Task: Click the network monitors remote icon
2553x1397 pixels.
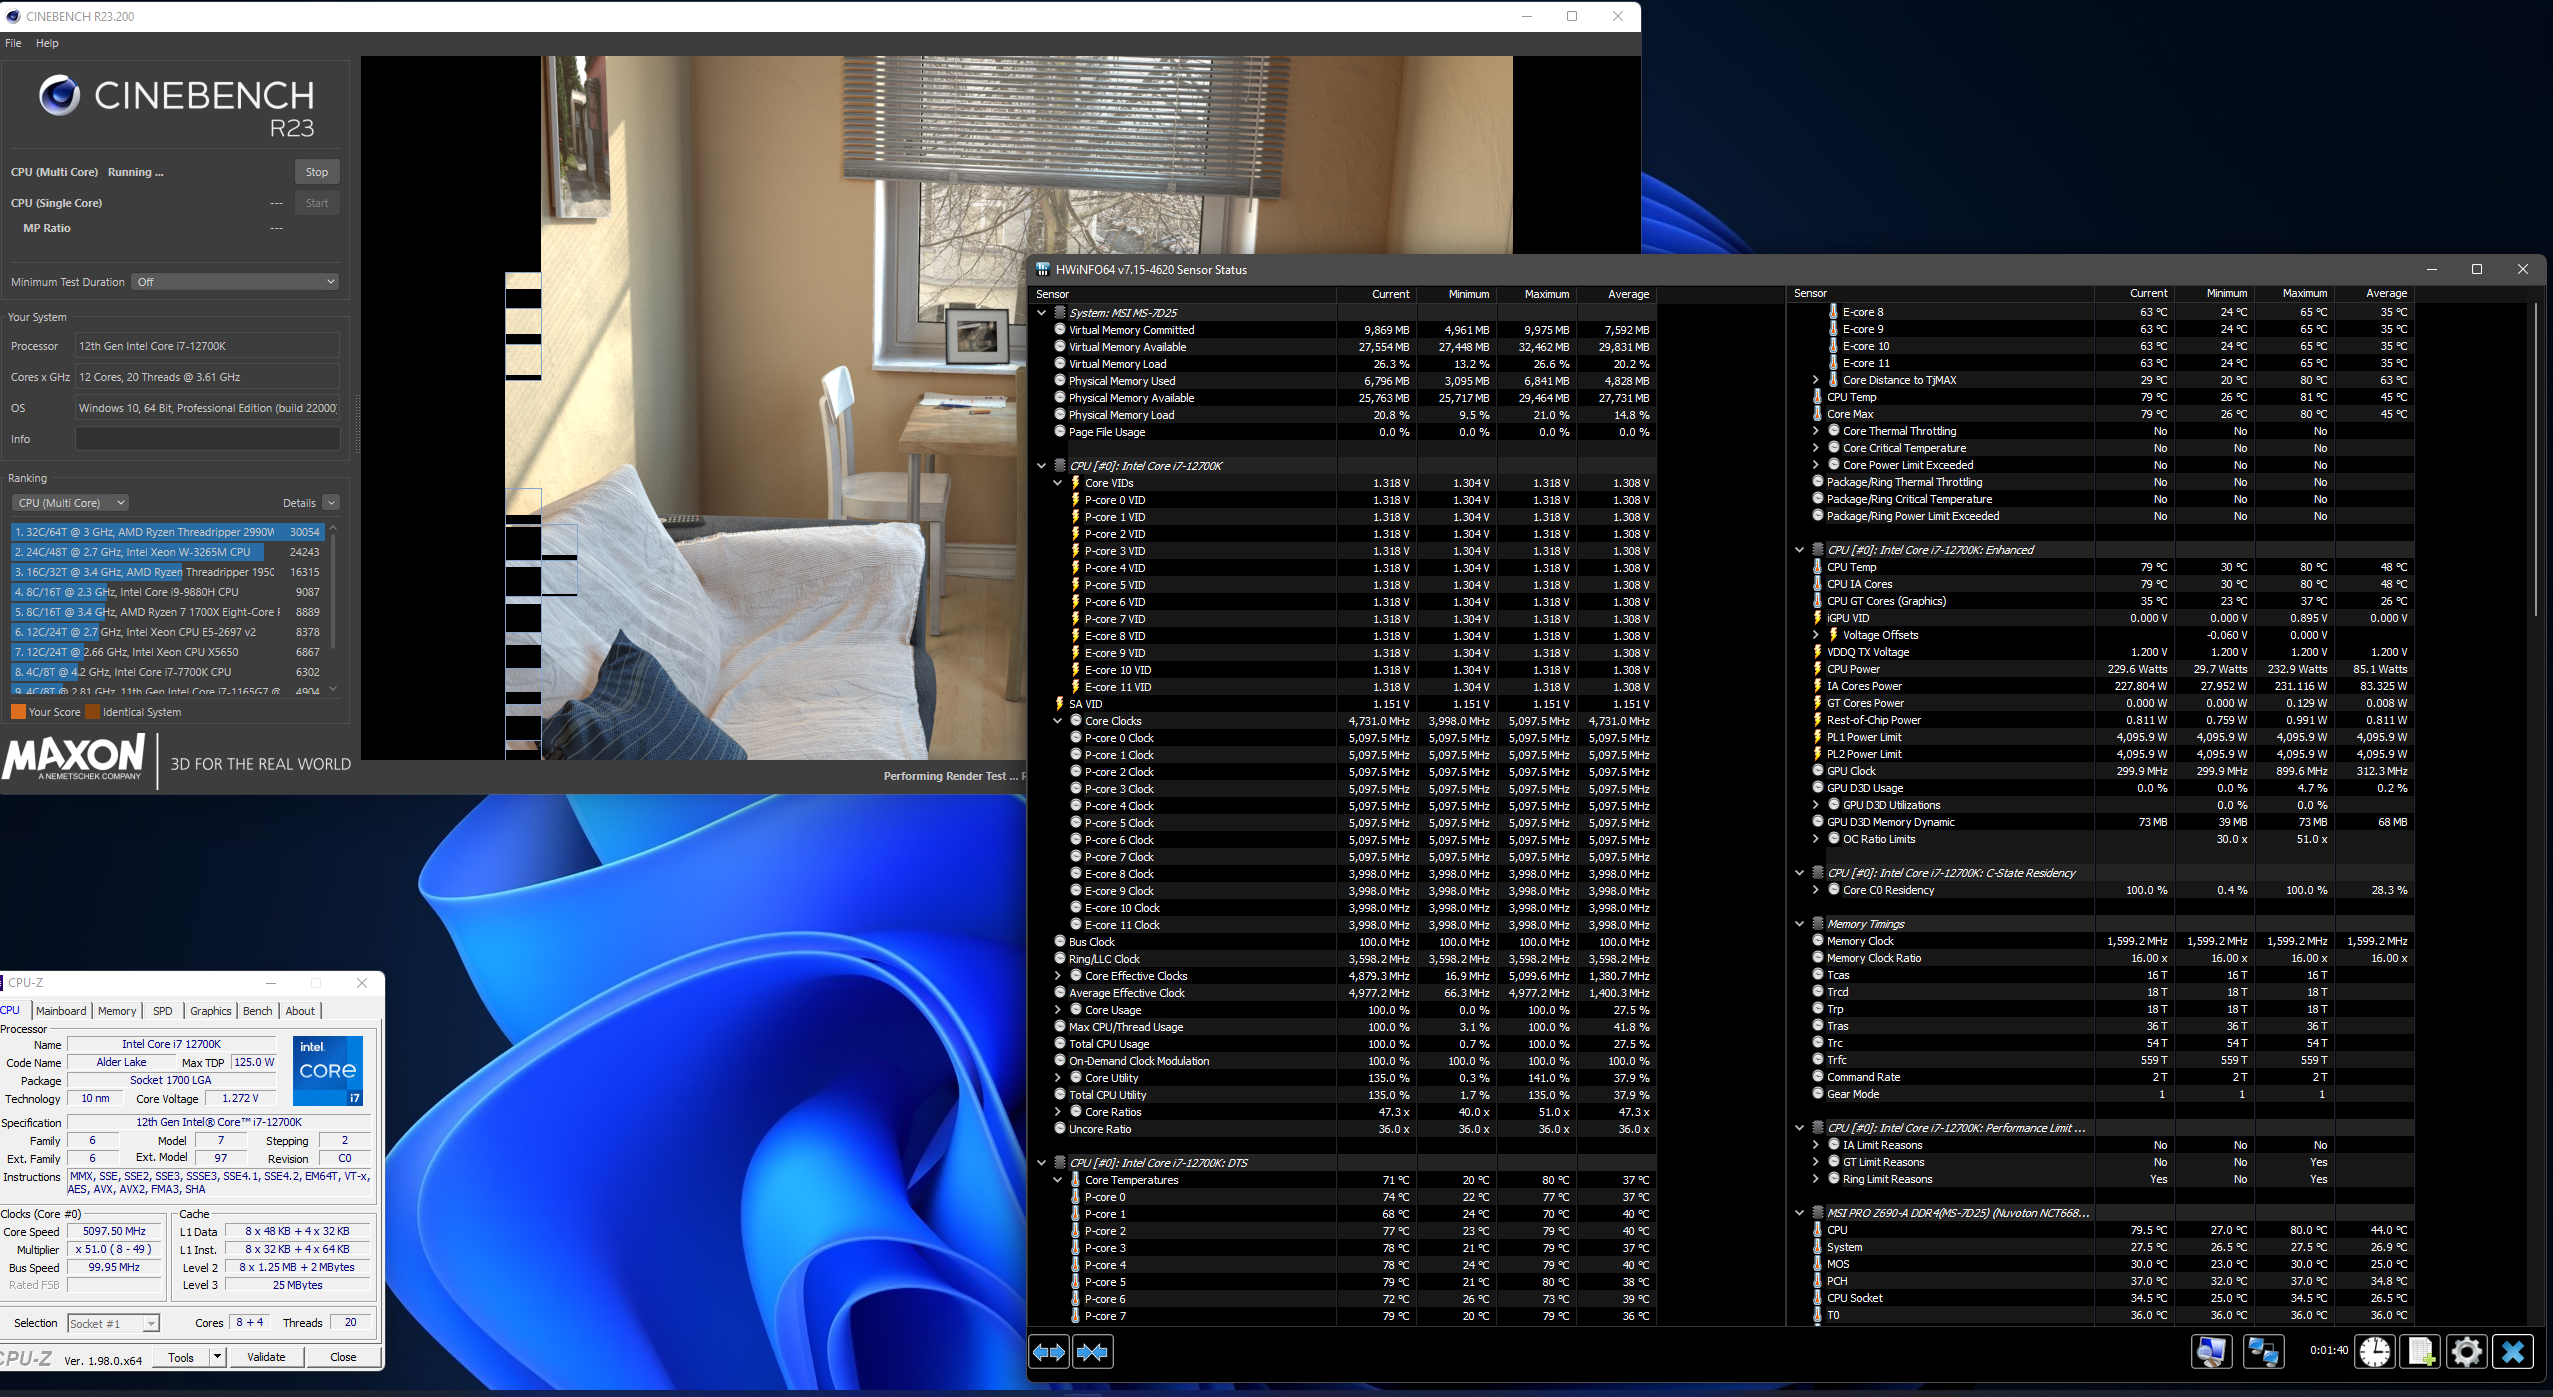Action: click(x=2263, y=1352)
